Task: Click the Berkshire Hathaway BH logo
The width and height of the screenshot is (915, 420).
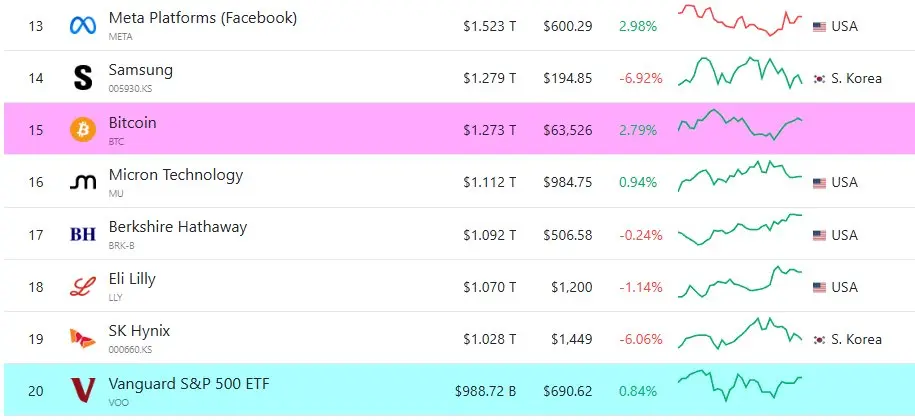Action: pyautogui.click(x=83, y=234)
